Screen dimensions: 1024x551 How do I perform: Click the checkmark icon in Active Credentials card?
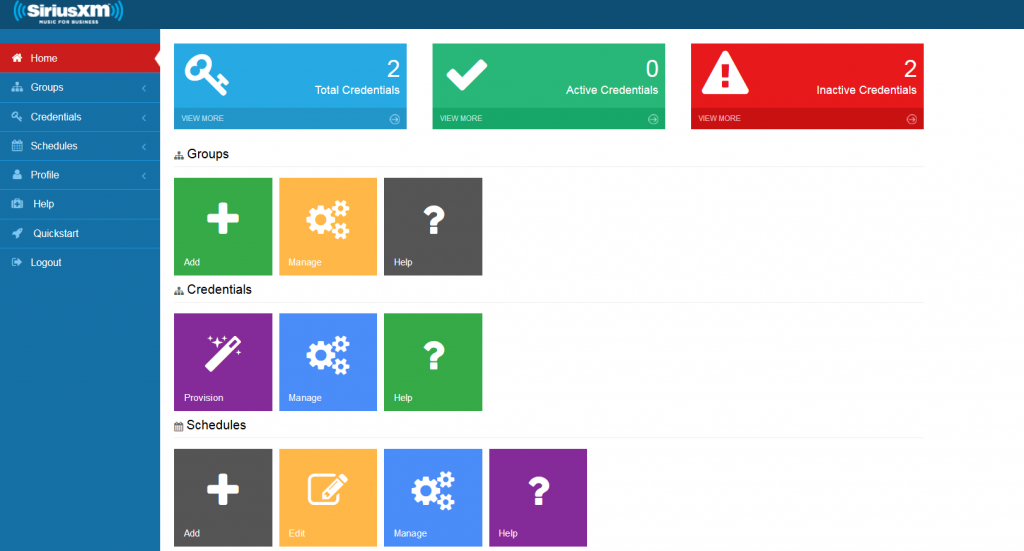coord(466,74)
